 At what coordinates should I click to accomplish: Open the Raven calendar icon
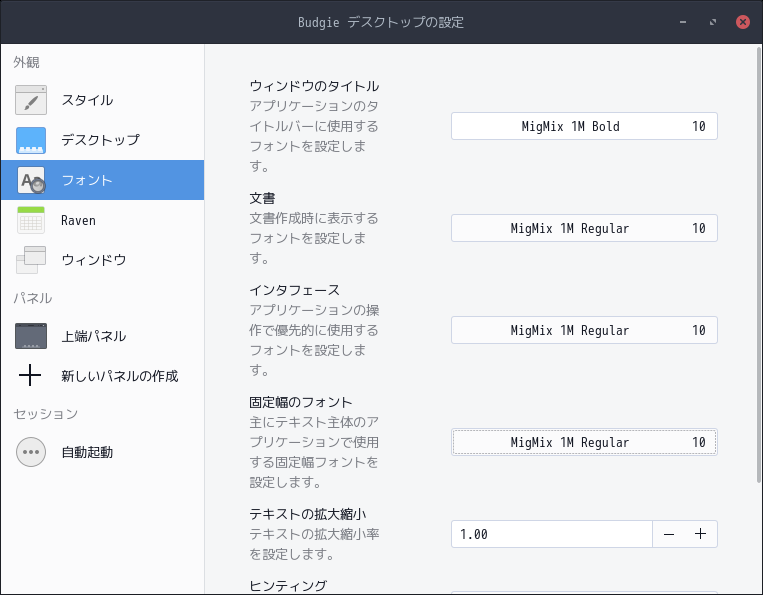pyautogui.click(x=31, y=220)
